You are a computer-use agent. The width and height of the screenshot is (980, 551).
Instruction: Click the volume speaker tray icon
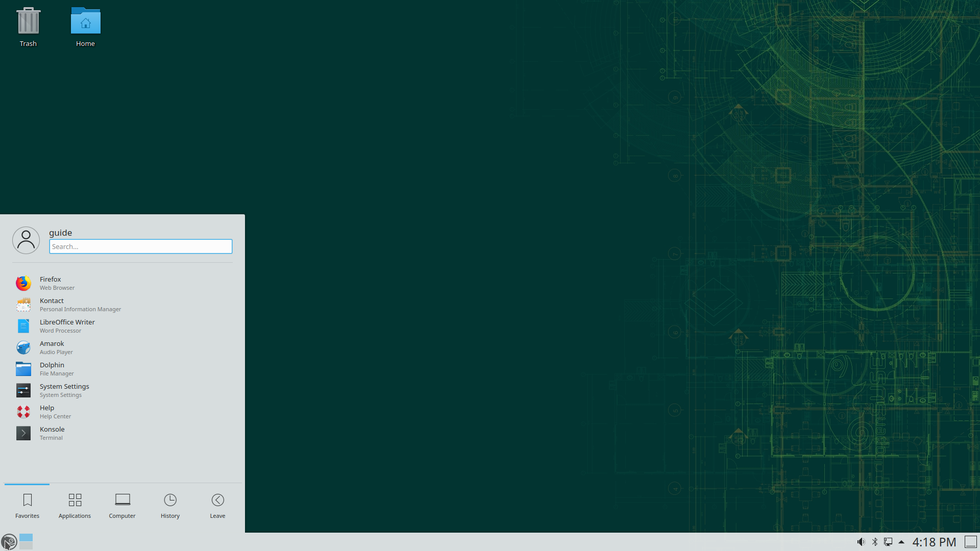pos(861,542)
